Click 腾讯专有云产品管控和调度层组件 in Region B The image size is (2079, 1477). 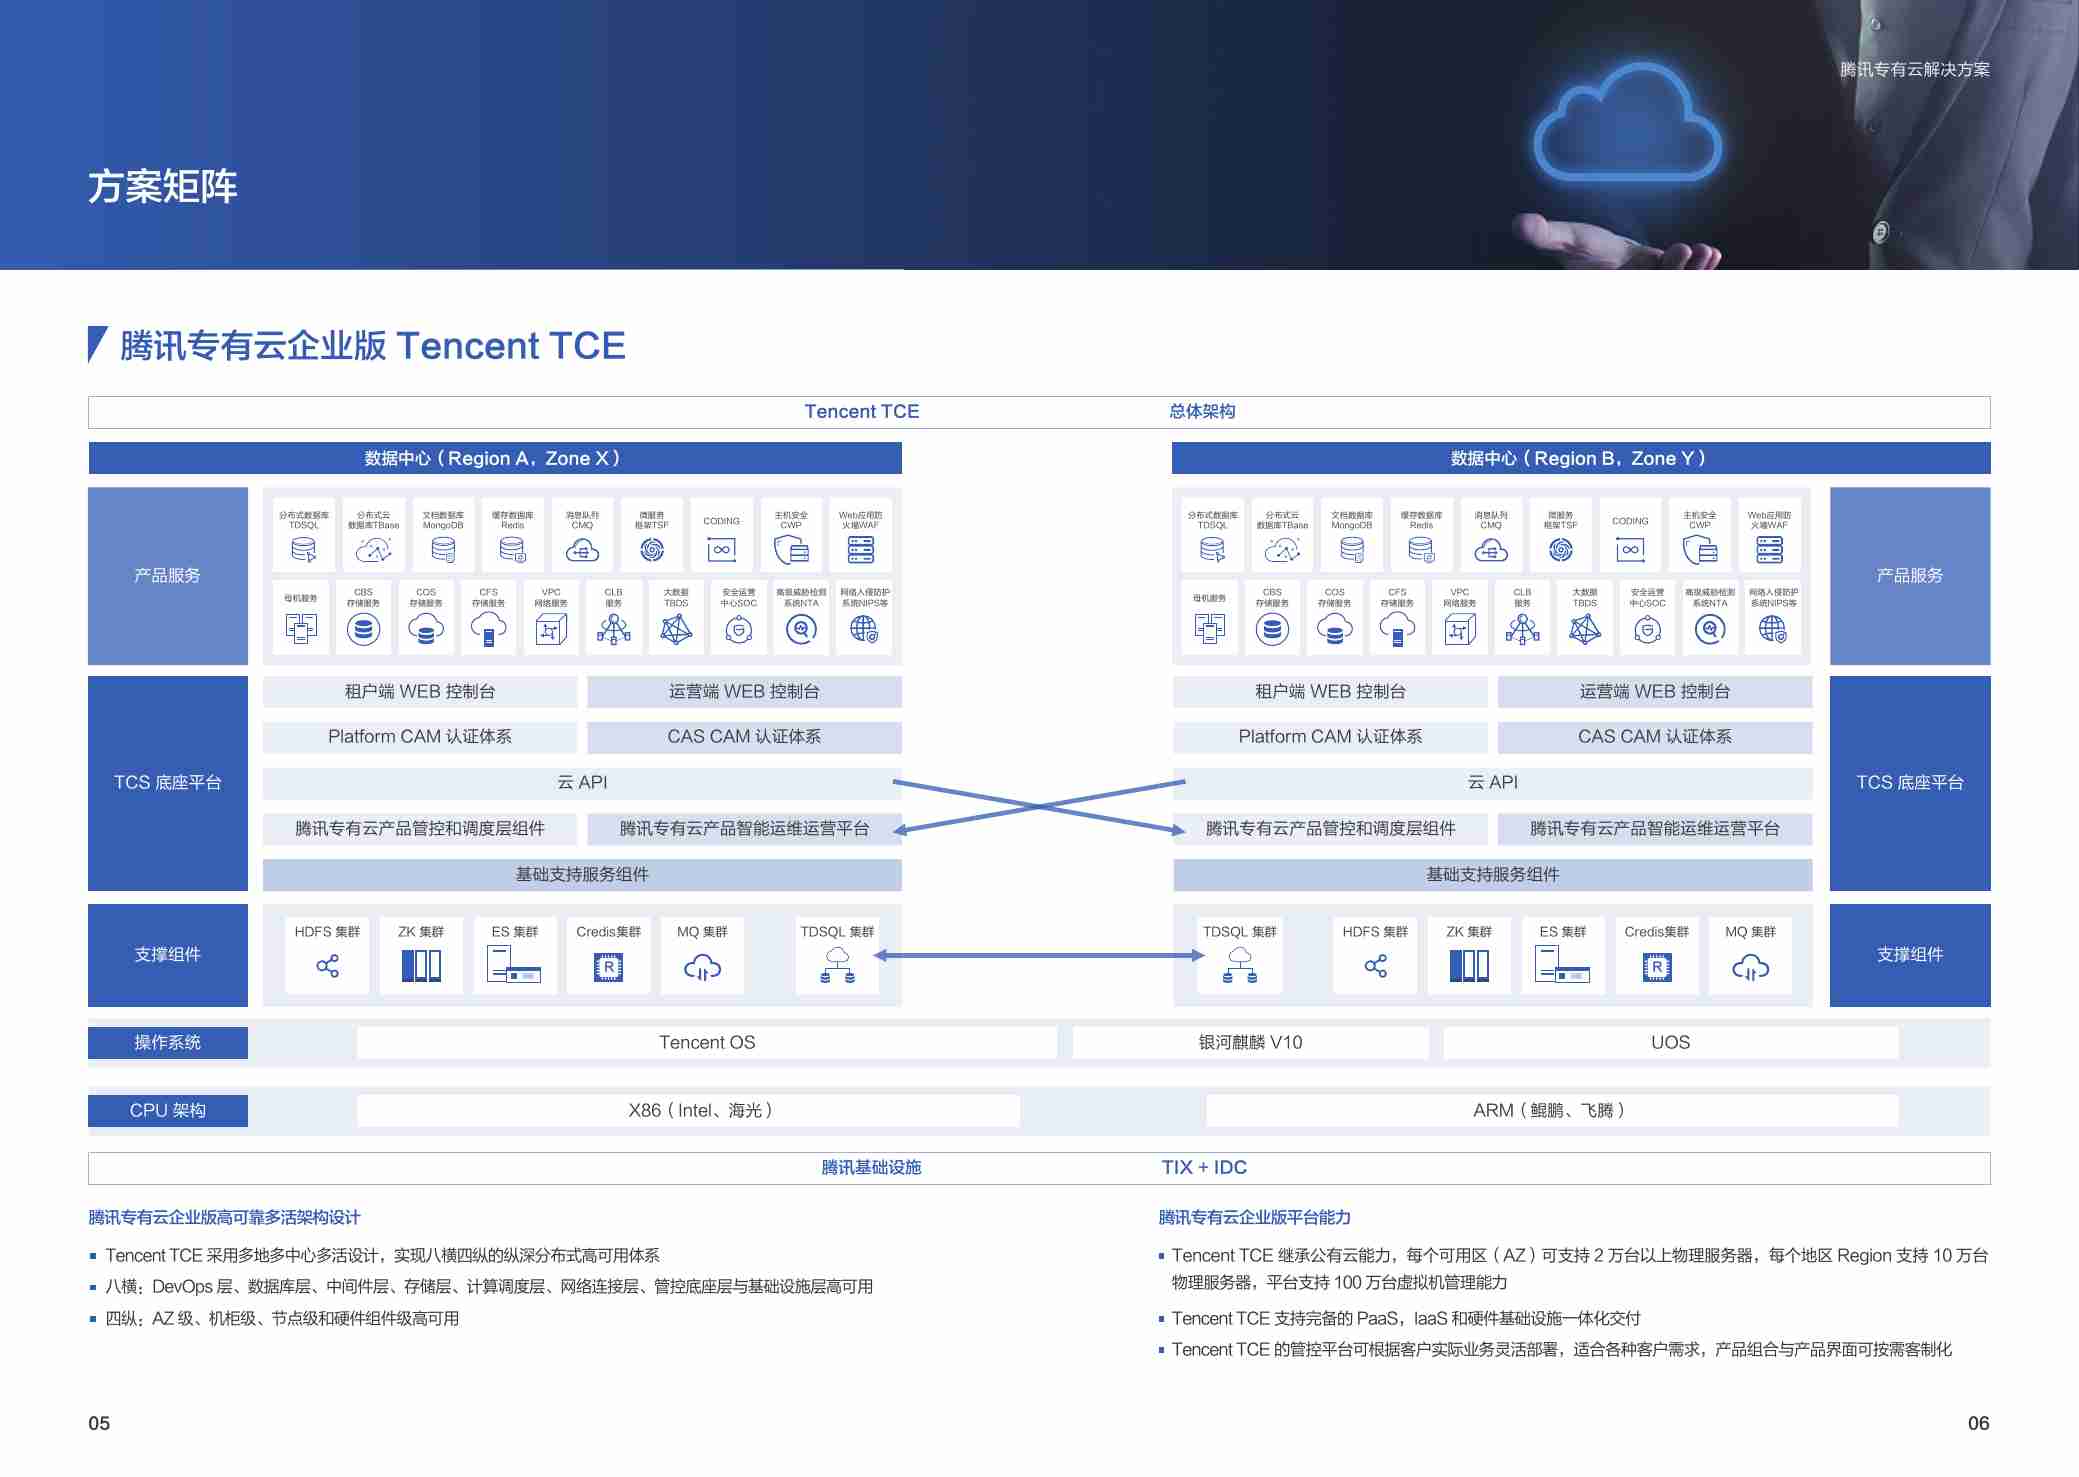coord(1330,829)
